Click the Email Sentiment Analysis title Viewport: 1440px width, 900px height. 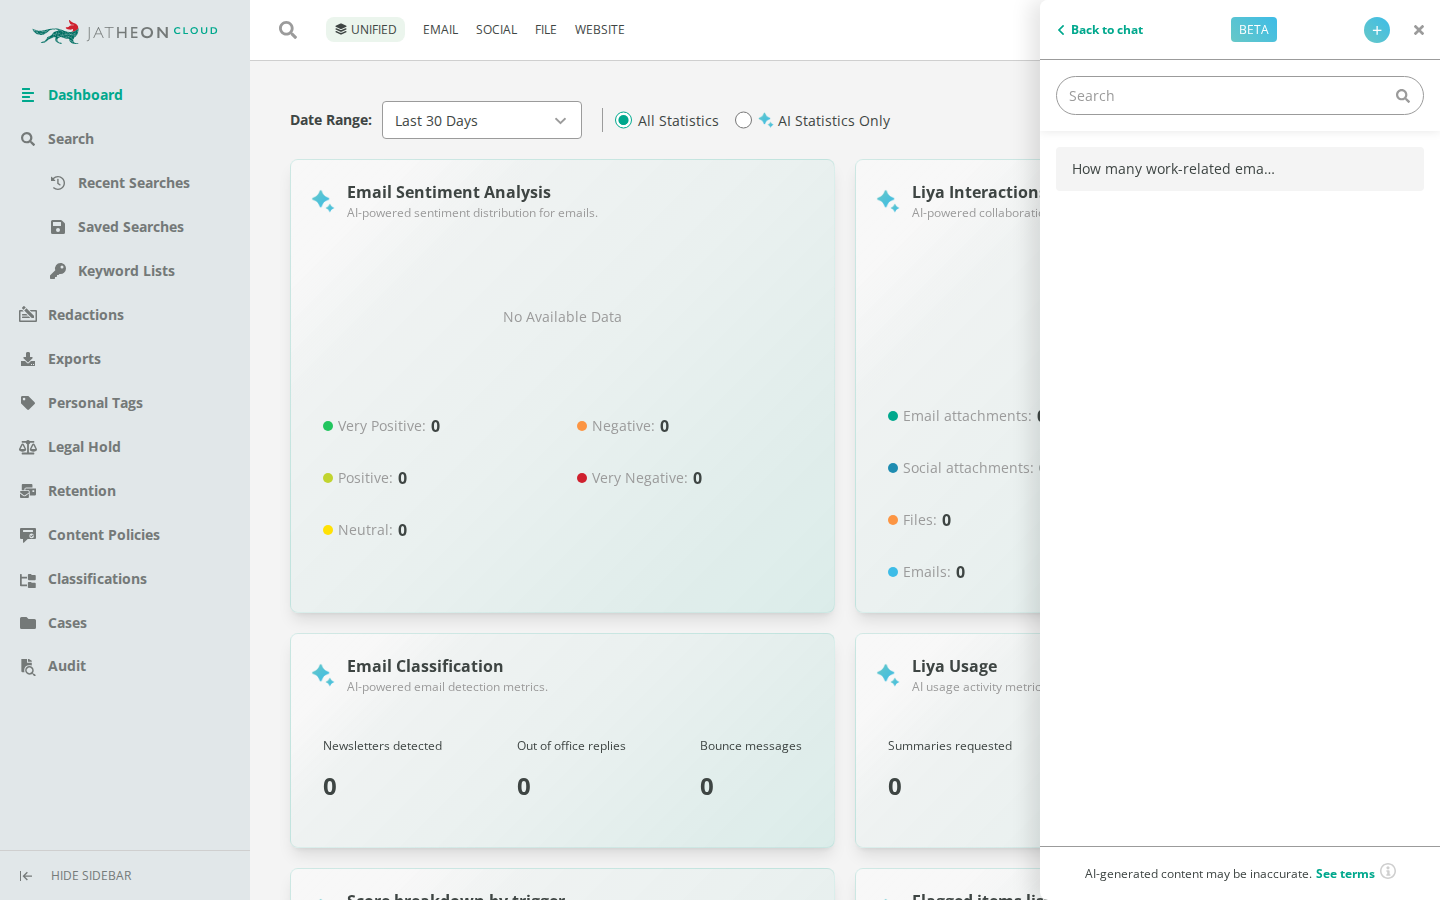449,192
